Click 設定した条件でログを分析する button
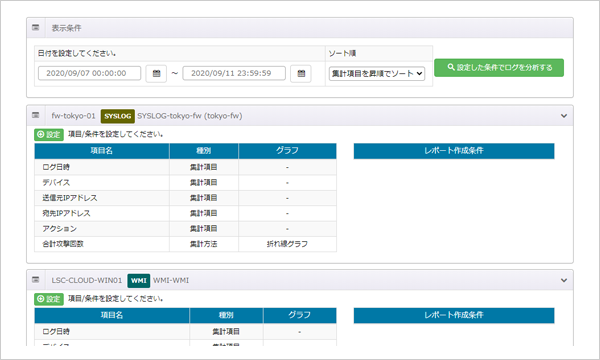The height and width of the screenshot is (360, 600). 499,68
